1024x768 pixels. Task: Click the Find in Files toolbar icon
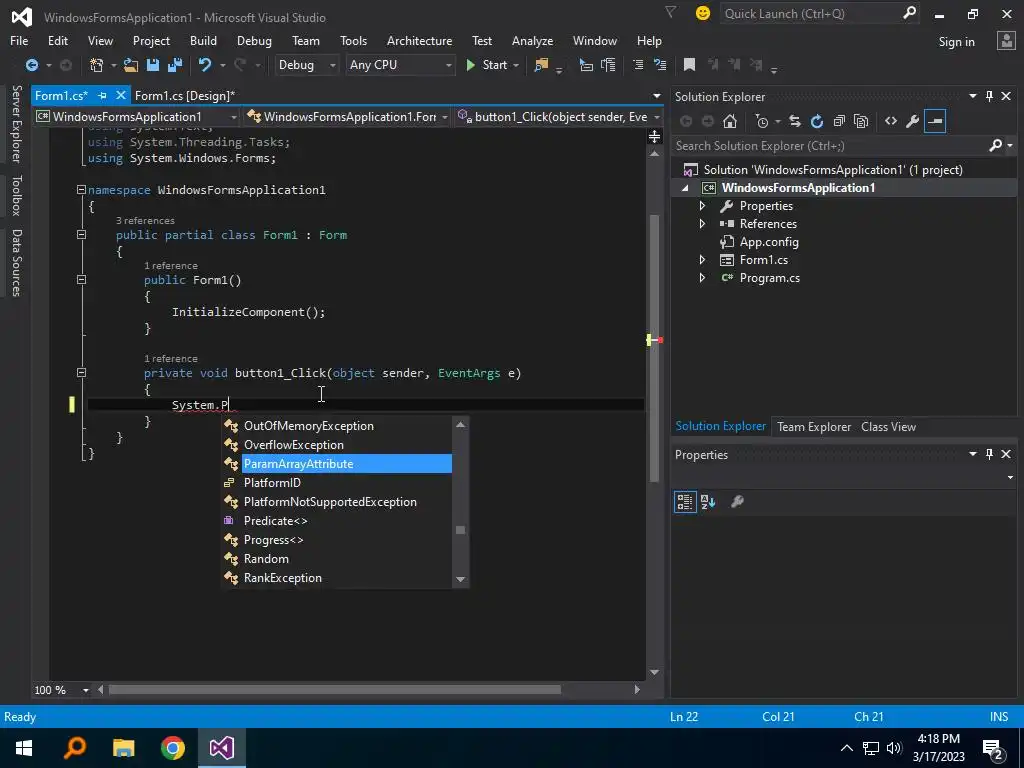[541, 65]
